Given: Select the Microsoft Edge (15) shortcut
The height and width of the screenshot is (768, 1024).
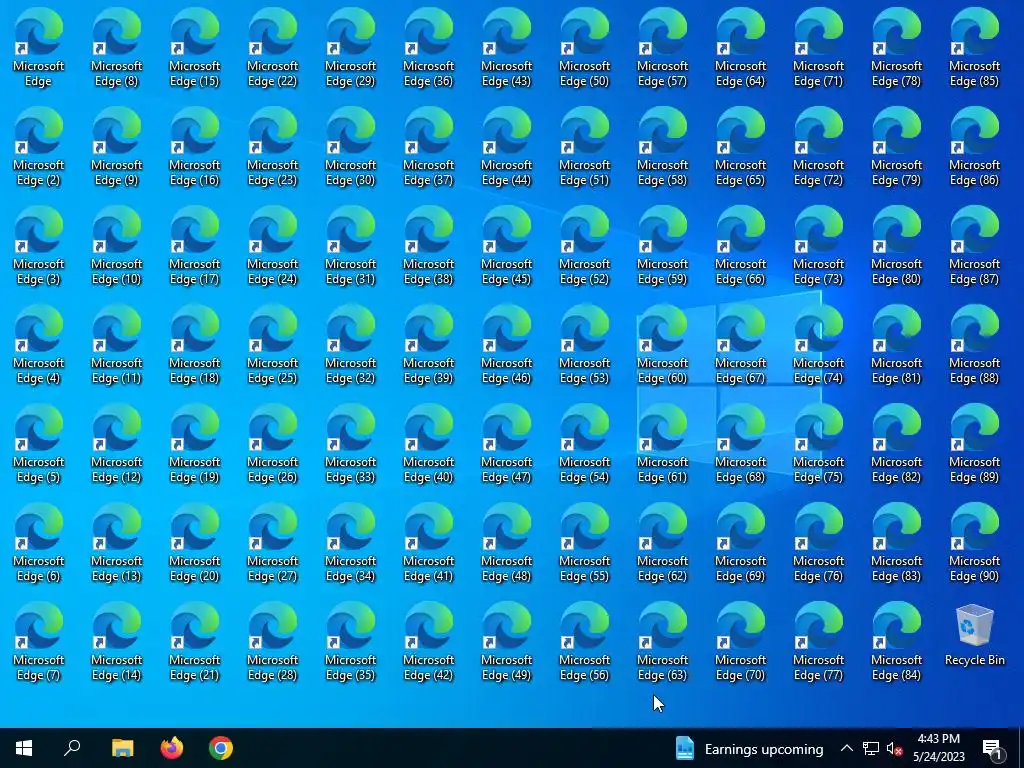Looking at the screenshot, I should coord(195,48).
